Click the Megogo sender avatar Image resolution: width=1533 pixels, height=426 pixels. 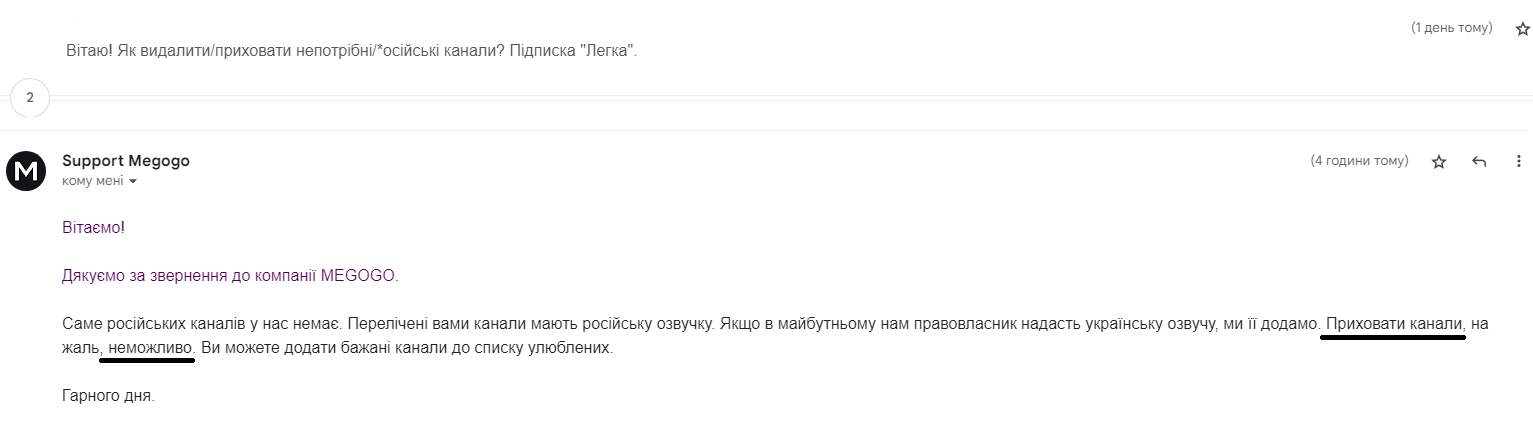(x=25, y=170)
